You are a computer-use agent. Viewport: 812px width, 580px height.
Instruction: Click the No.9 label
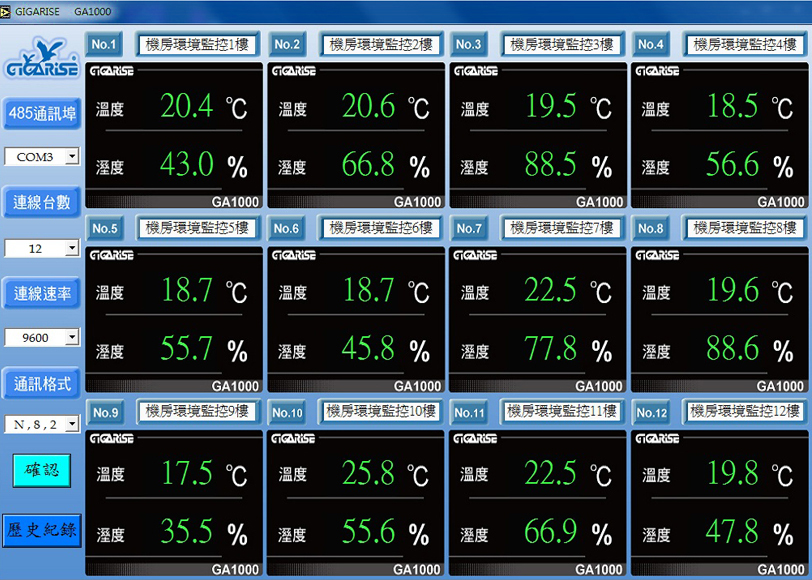[x=105, y=413]
